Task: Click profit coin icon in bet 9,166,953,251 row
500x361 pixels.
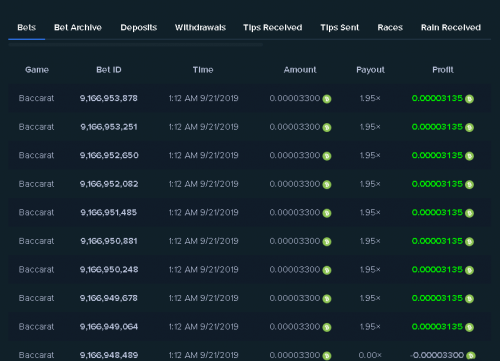Action: click(469, 128)
